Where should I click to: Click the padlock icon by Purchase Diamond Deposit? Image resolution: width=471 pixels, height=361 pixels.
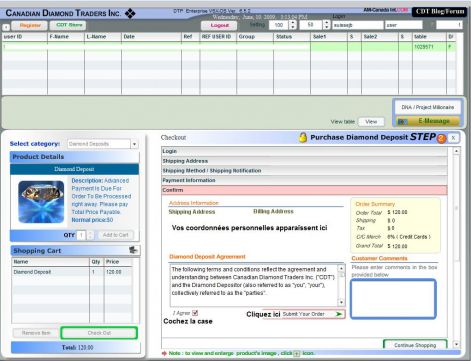[x=303, y=137]
